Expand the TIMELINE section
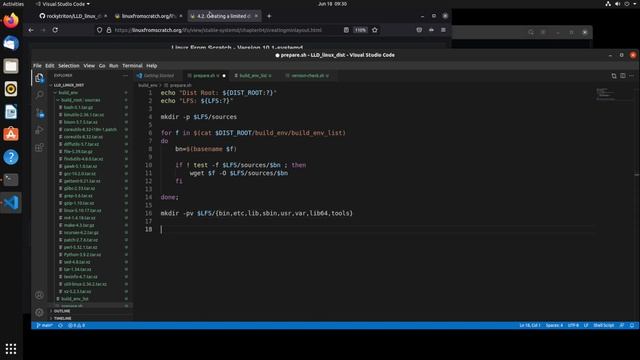The image size is (640, 360). click(62, 318)
